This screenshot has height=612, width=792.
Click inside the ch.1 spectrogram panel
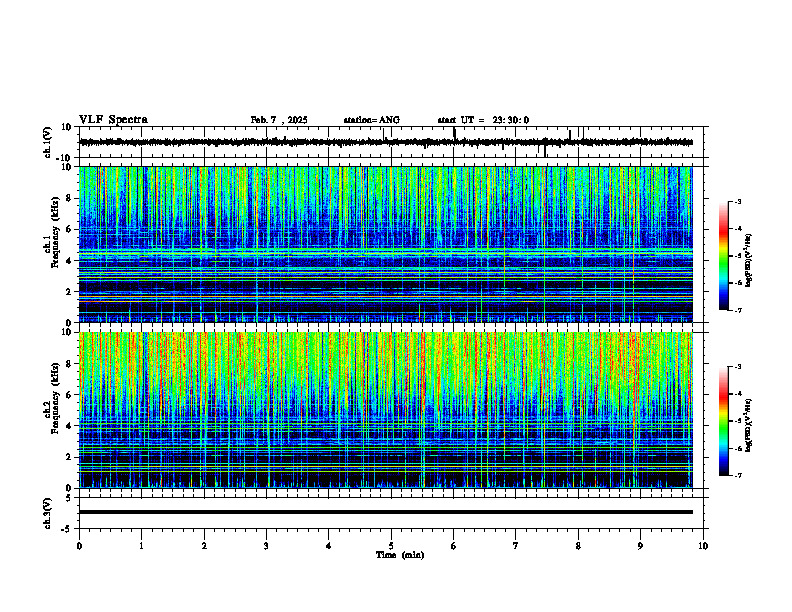pyautogui.click(x=386, y=244)
